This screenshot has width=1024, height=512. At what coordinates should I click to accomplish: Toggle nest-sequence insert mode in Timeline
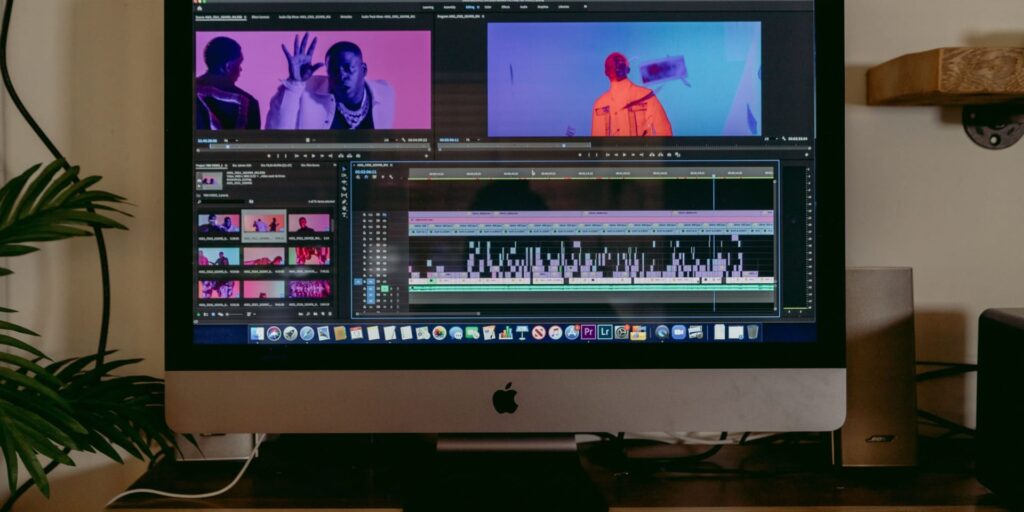pyautogui.click(x=358, y=177)
